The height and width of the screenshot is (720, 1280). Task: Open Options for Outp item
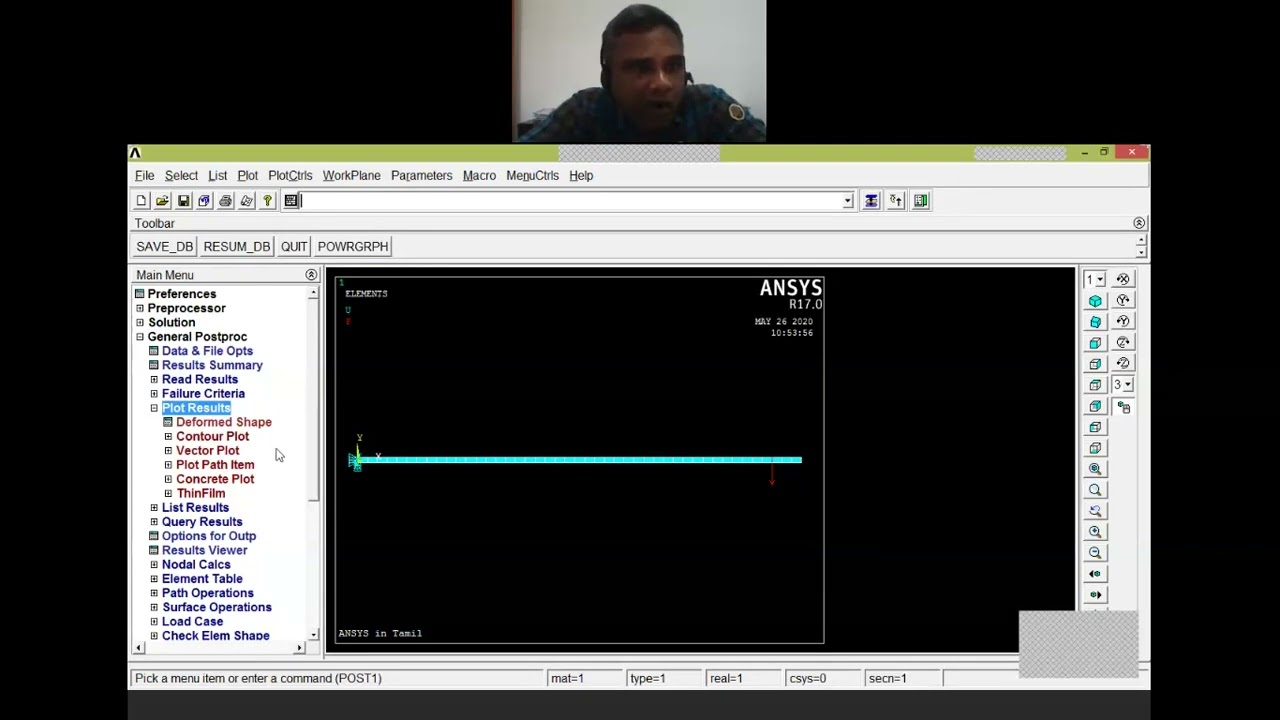pos(209,536)
